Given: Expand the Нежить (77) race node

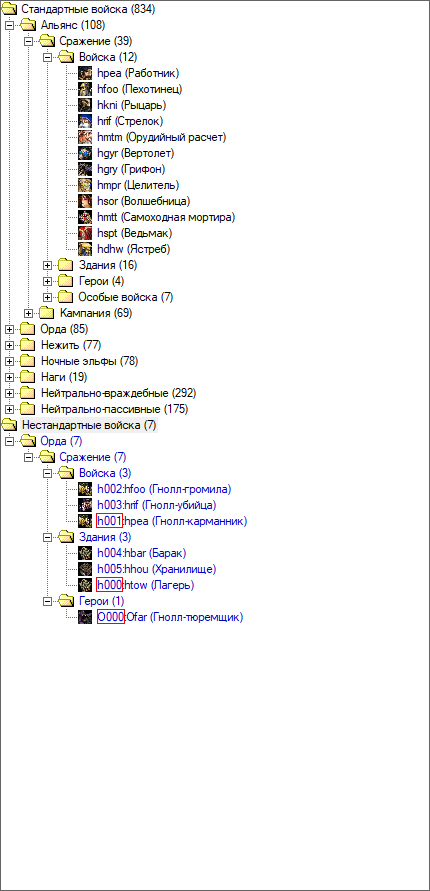Looking at the screenshot, I should tap(9, 345).
